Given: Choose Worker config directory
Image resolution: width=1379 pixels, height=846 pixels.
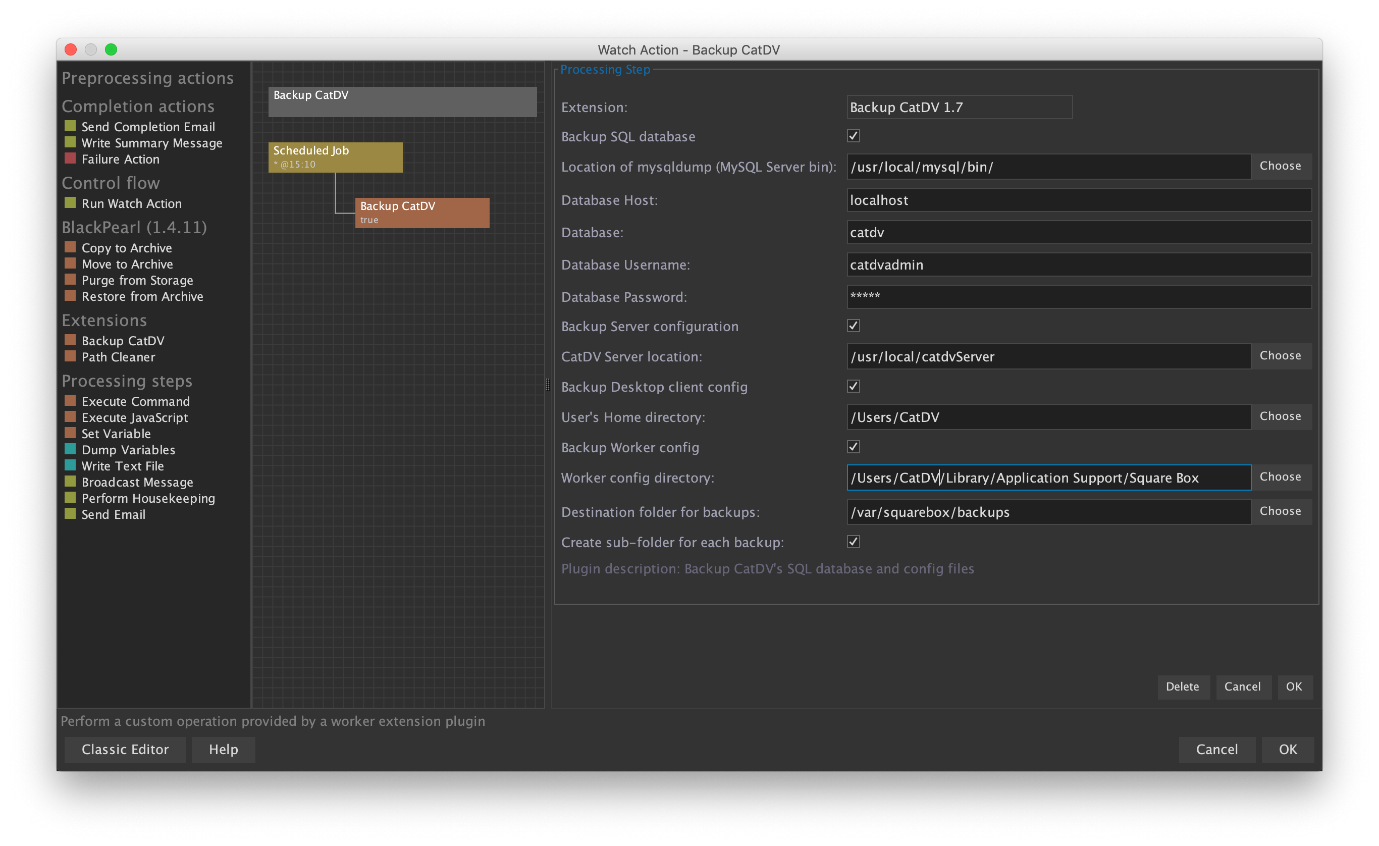Looking at the screenshot, I should [1280, 477].
